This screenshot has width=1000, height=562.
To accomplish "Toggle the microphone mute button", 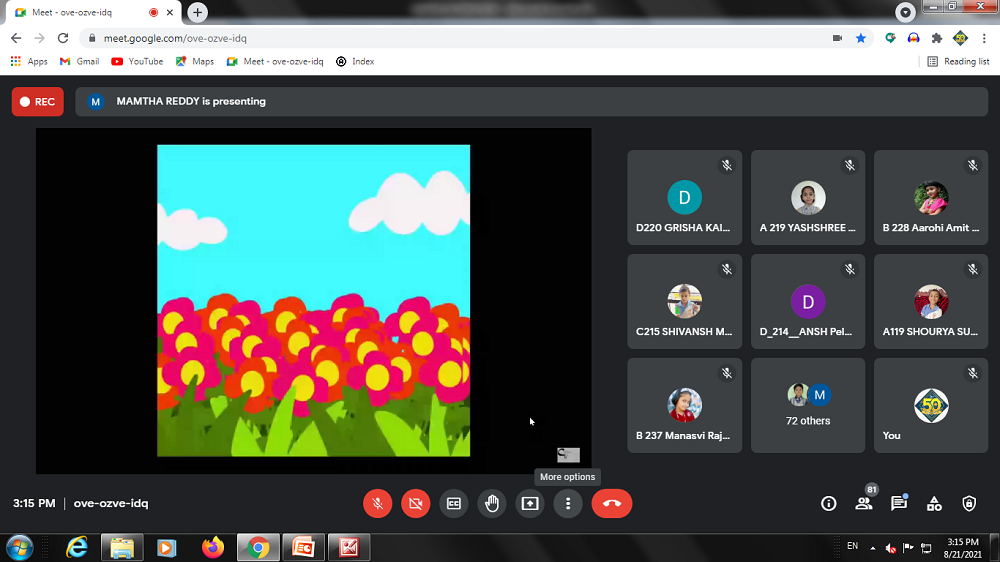I will click(377, 504).
